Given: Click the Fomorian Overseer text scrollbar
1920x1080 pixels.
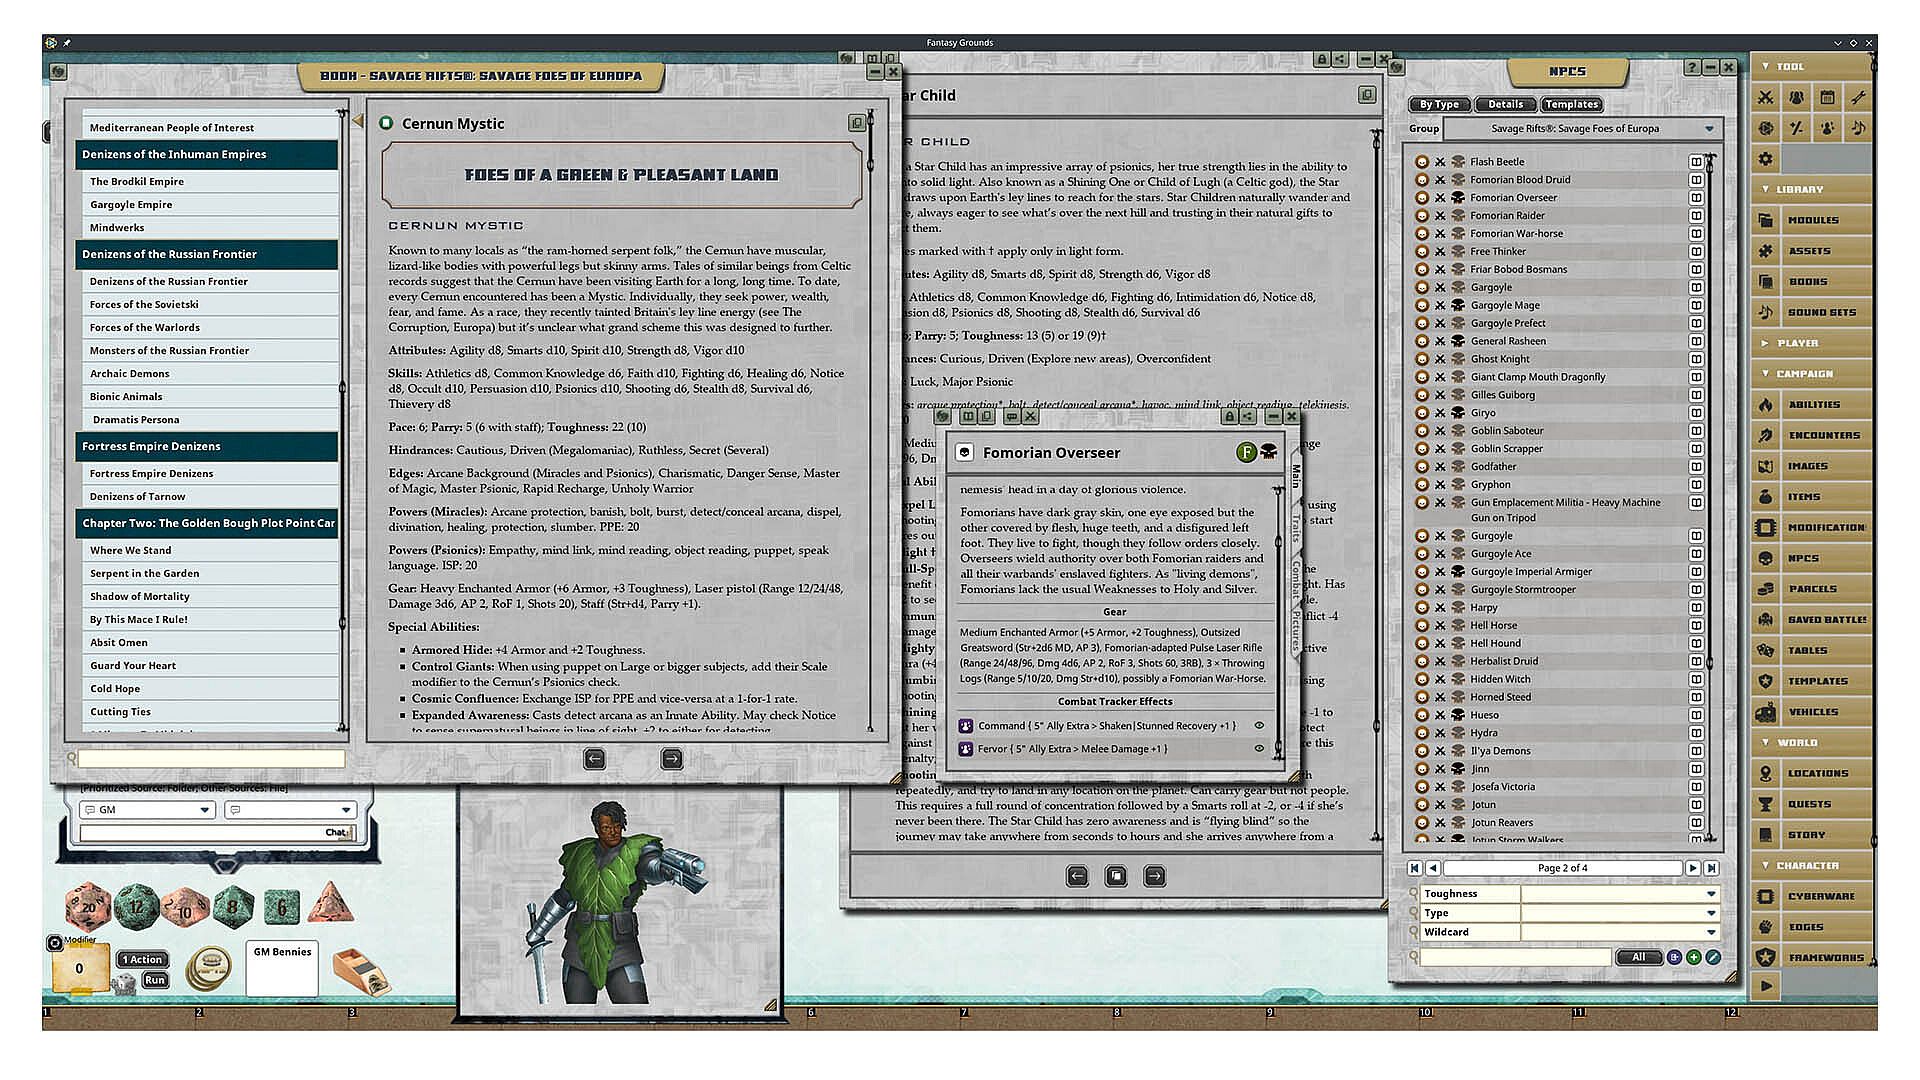Looking at the screenshot, I should tap(1278, 622).
